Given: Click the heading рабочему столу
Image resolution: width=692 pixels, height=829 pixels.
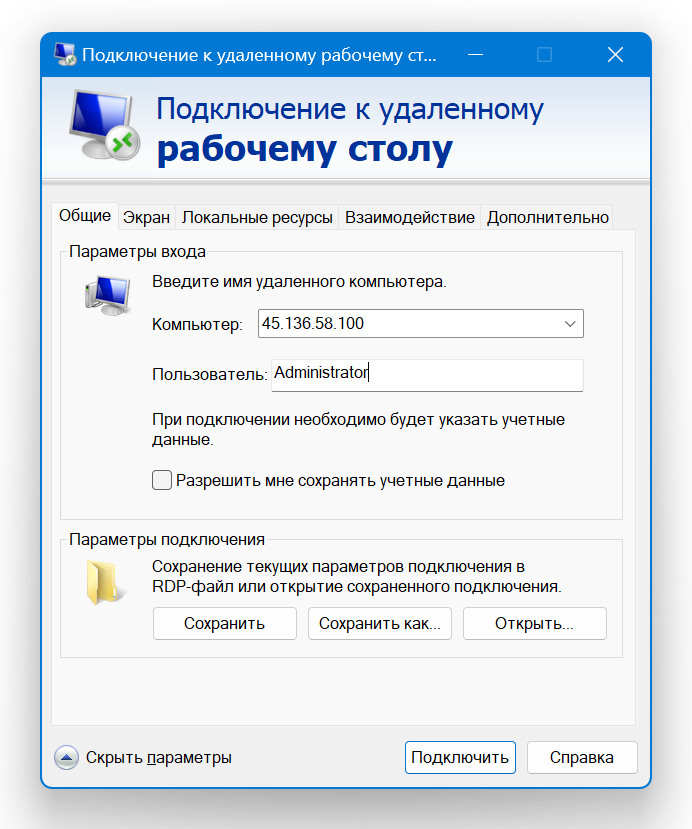Looking at the screenshot, I should click(x=305, y=149).
